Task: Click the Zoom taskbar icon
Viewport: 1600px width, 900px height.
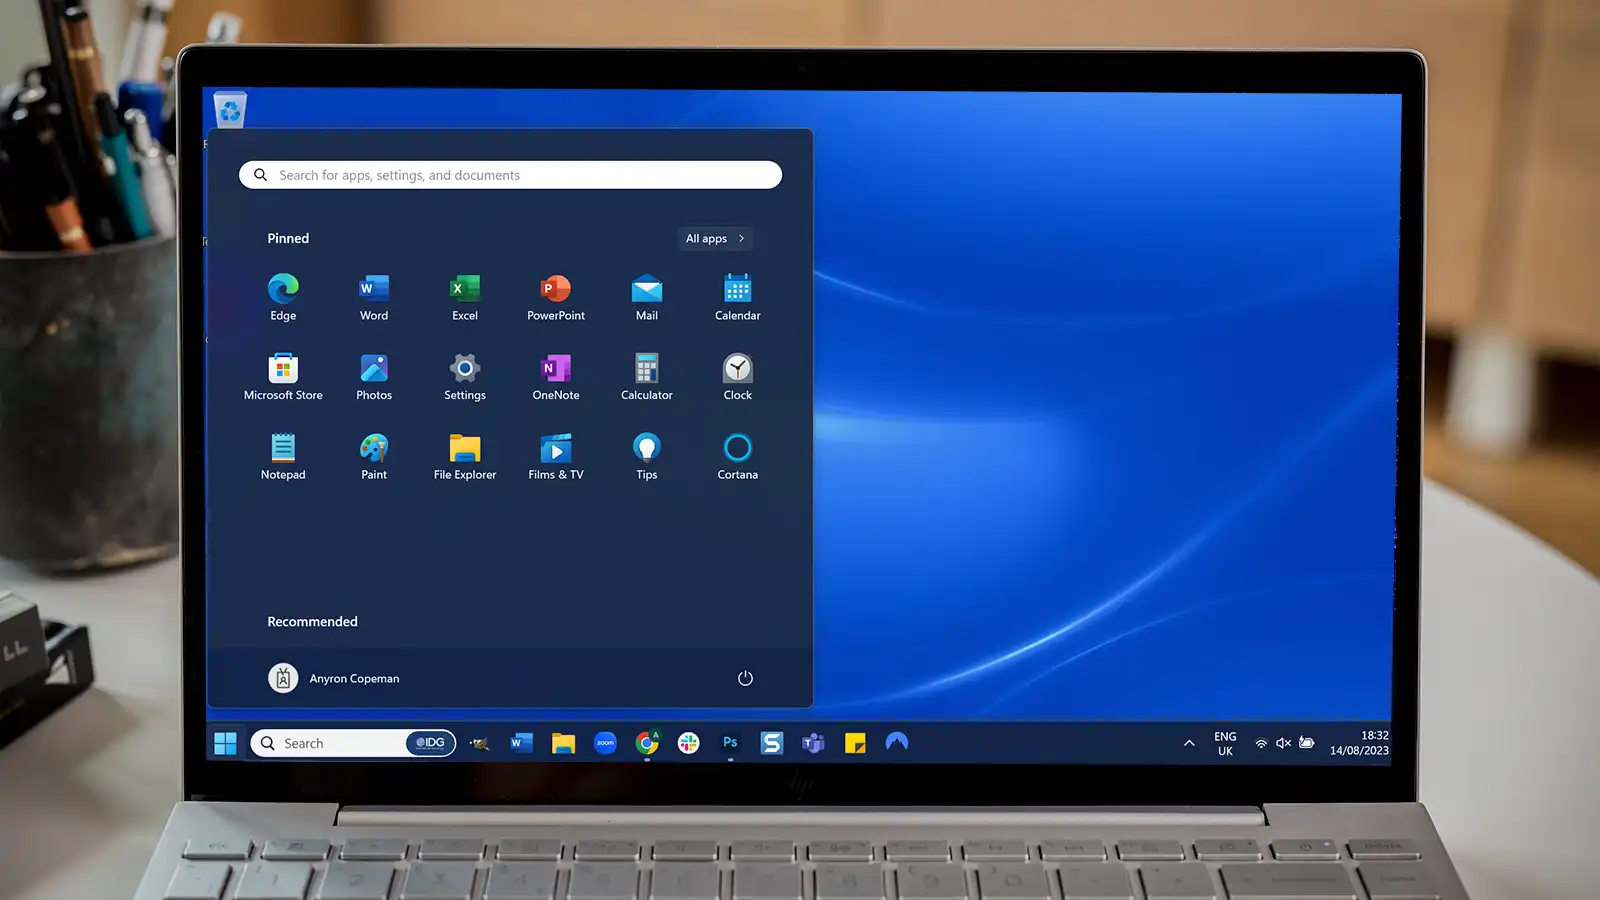Action: tap(605, 742)
